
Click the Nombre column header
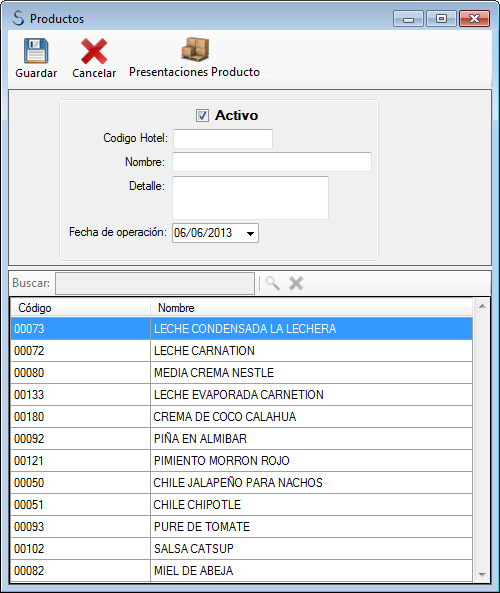(312, 308)
